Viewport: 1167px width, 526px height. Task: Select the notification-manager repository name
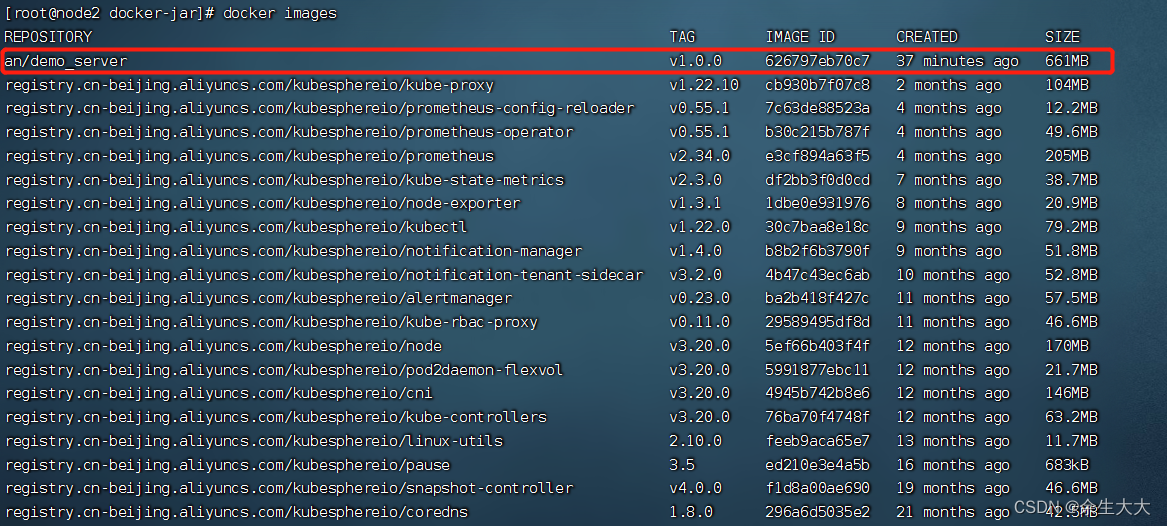(293, 251)
